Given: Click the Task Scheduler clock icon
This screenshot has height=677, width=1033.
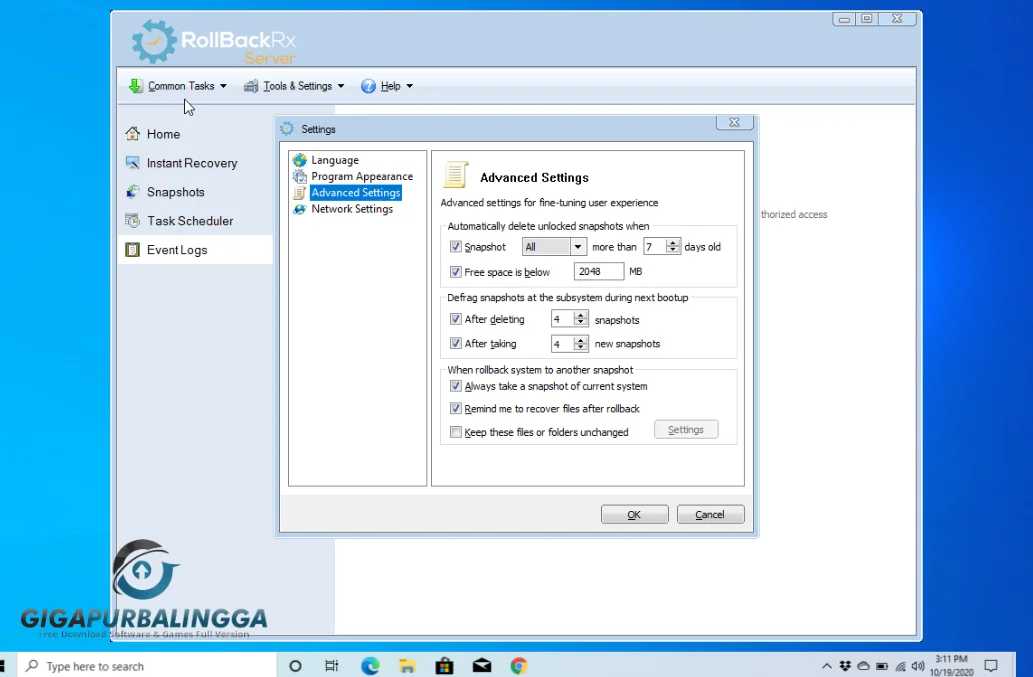Looking at the screenshot, I should 132,221.
